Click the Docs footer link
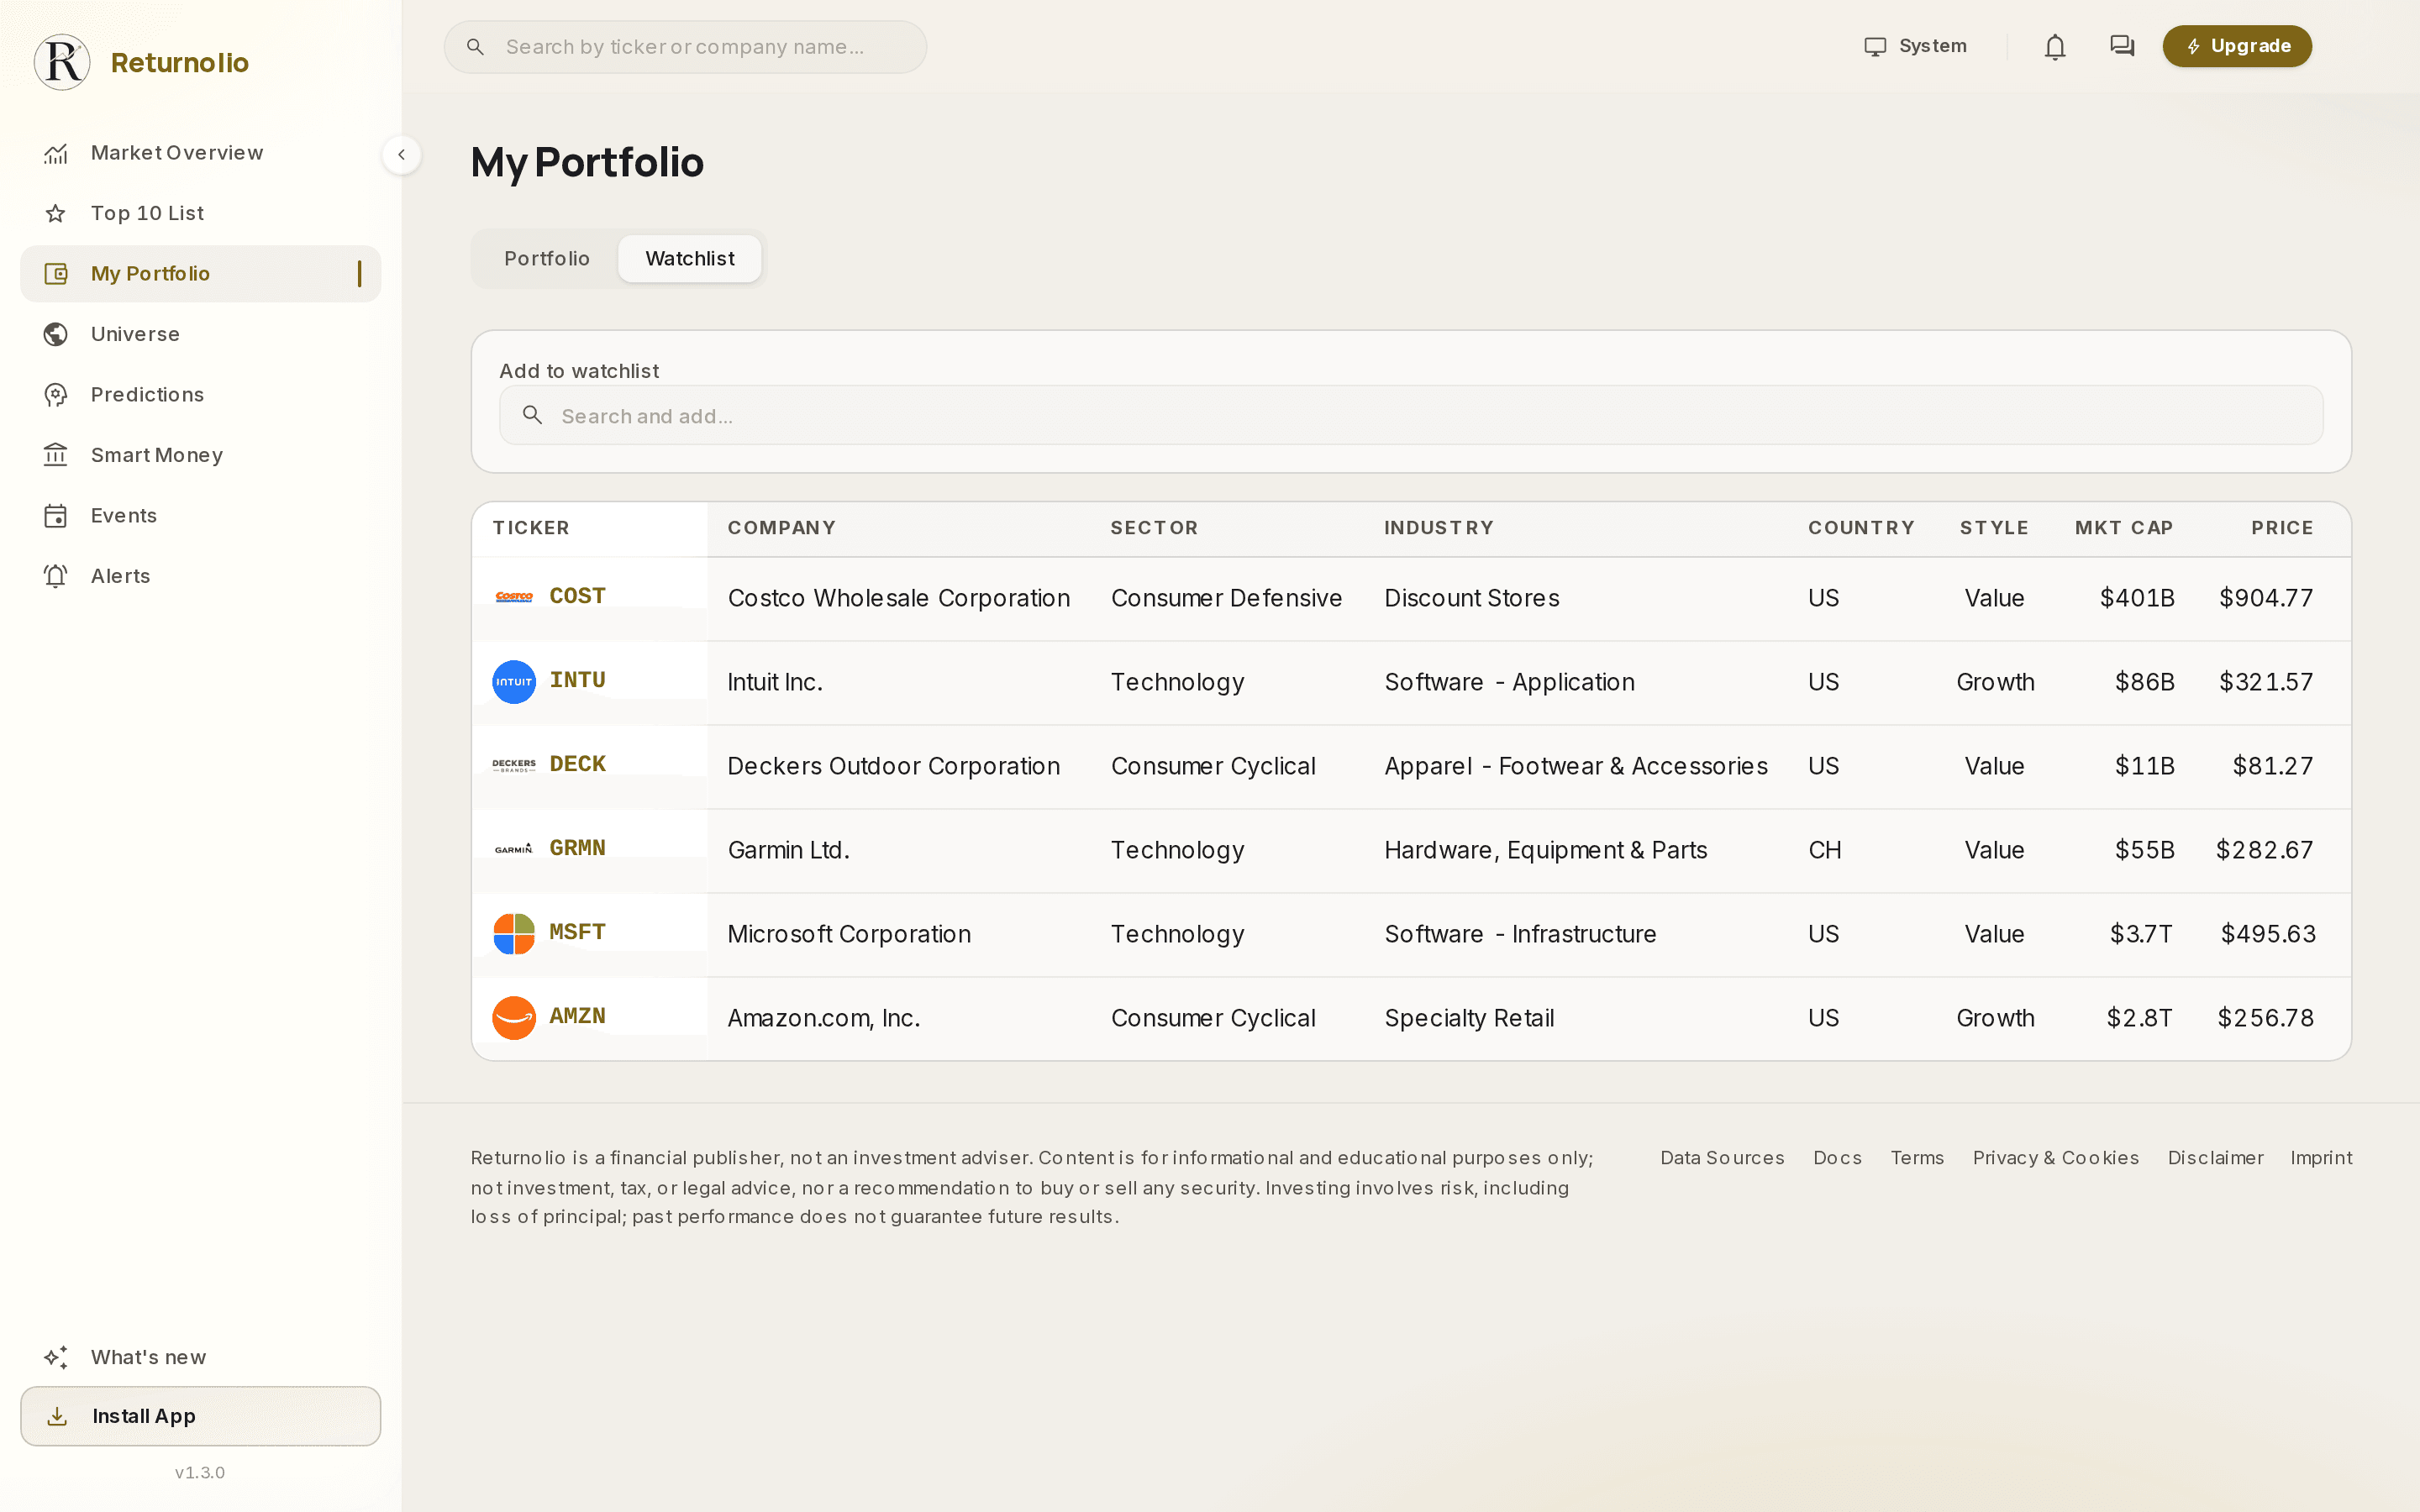Image resolution: width=2420 pixels, height=1512 pixels. point(1837,1158)
